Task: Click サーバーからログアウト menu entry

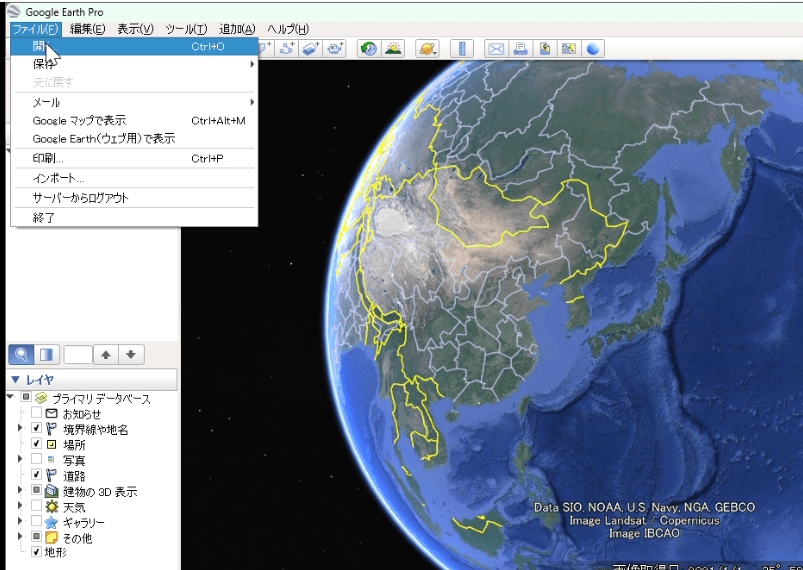Action: tap(80, 198)
